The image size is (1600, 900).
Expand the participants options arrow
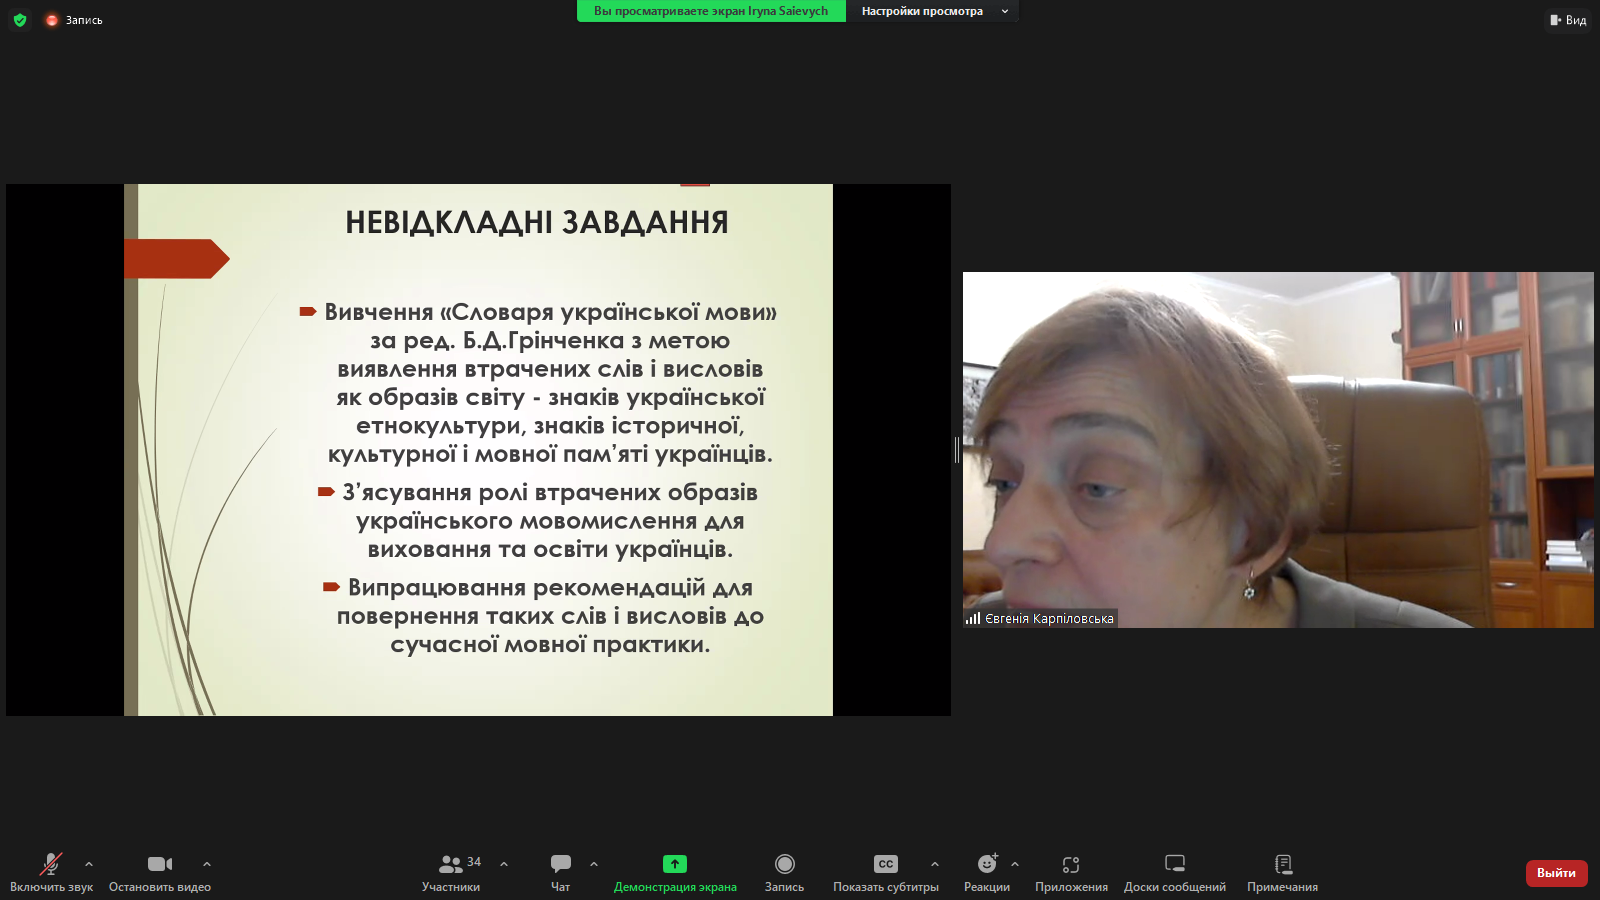coord(504,864)
